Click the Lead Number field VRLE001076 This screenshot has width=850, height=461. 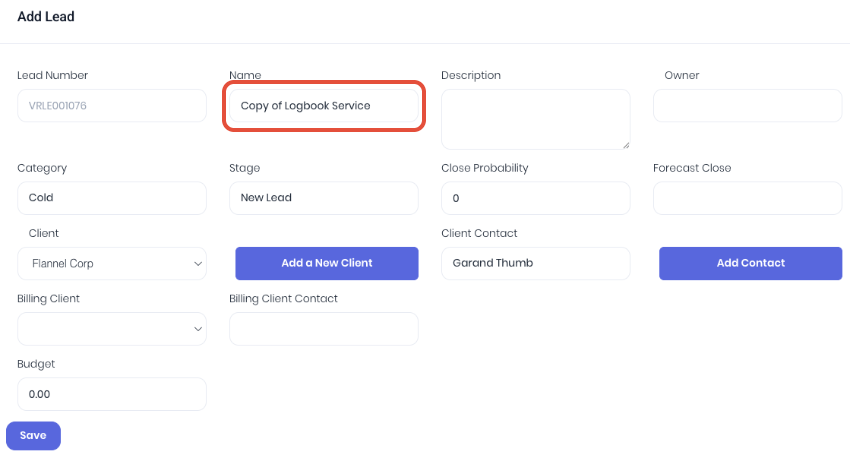pyautogui.click(x=112, y=106)
